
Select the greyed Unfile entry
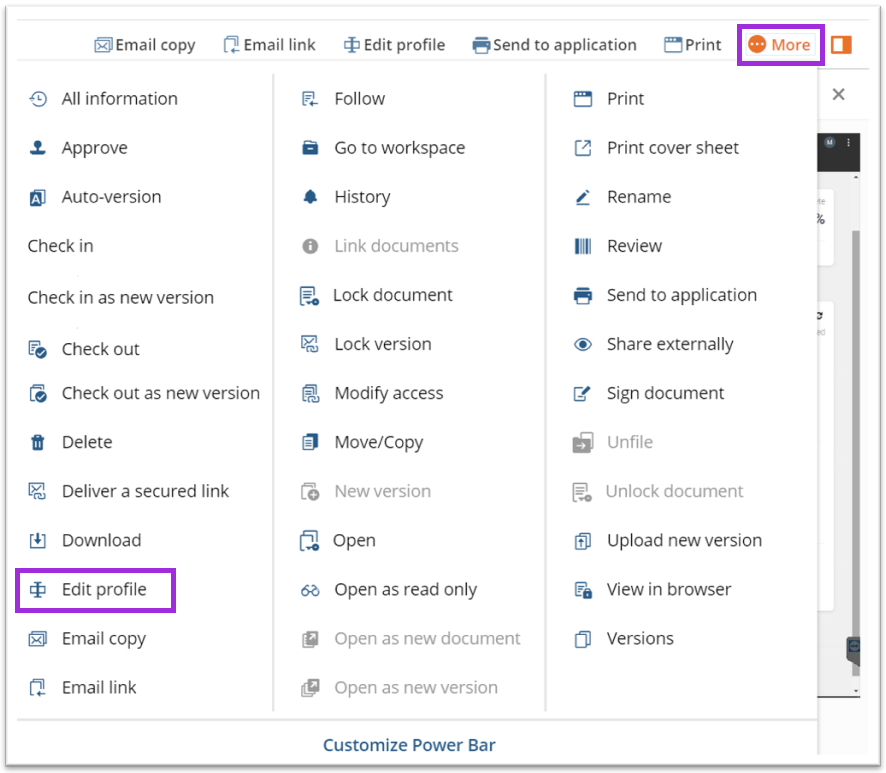pyautogui.click(x=613, y=442)
